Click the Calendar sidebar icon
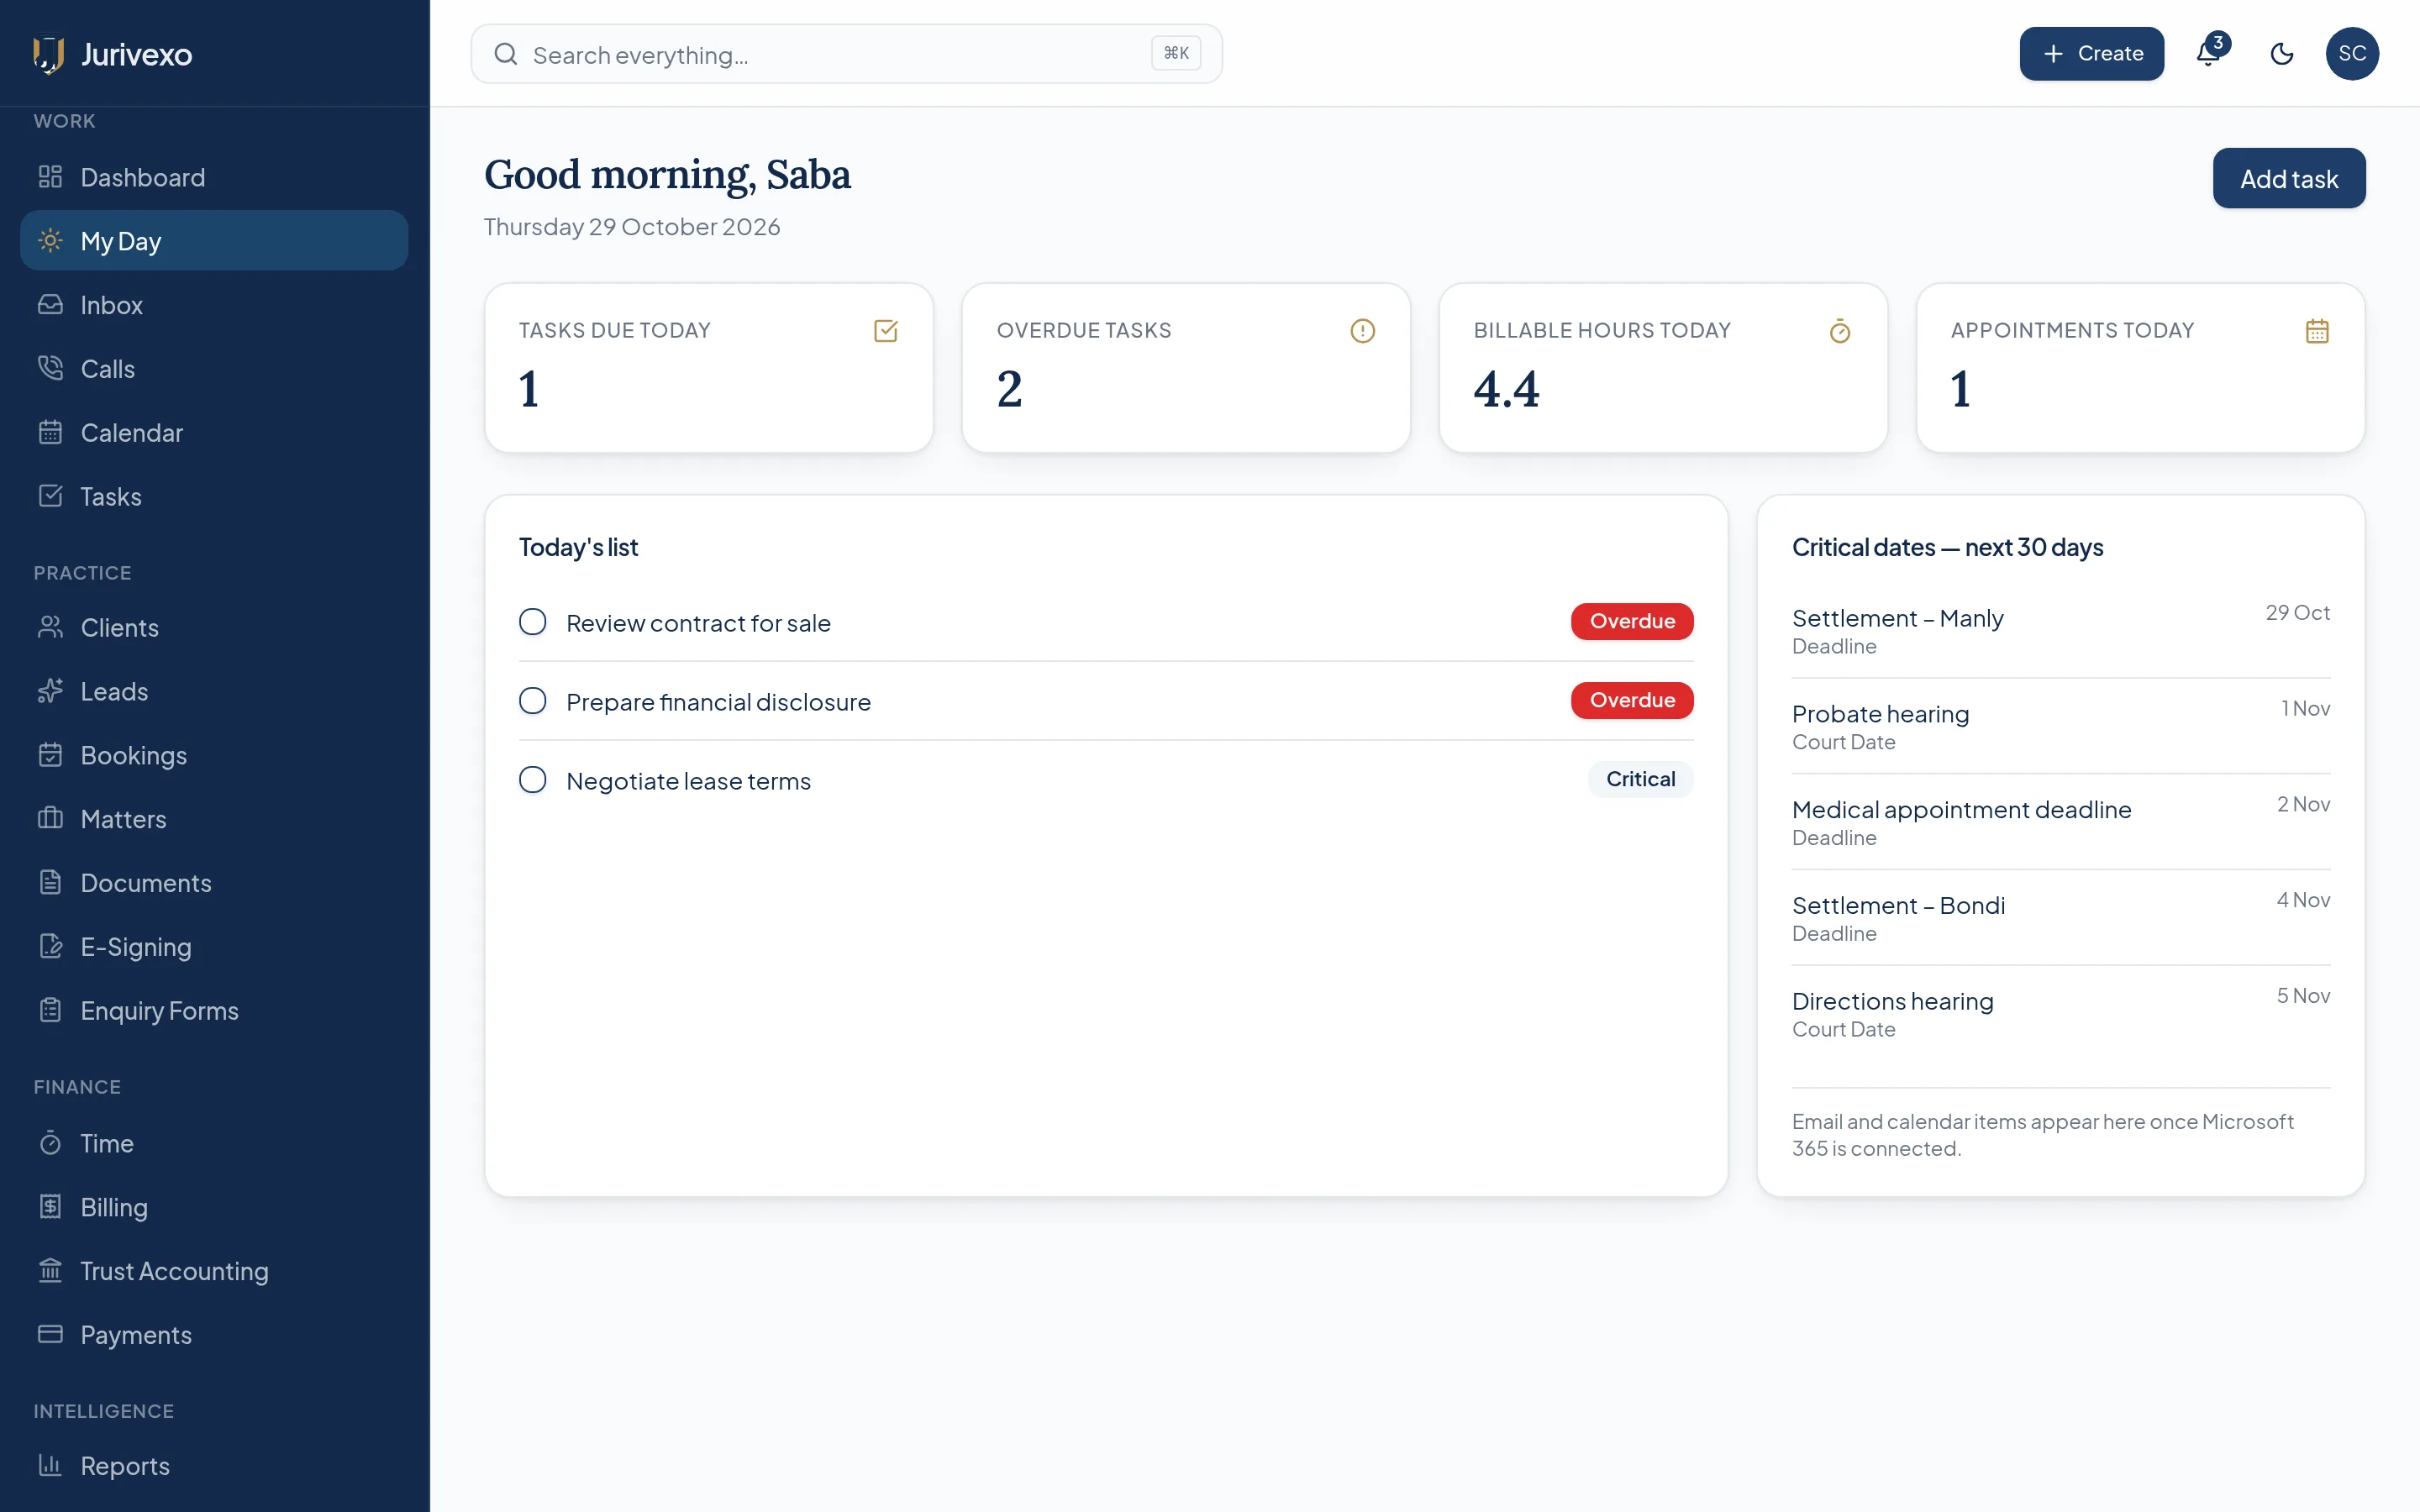 point(50,433)
